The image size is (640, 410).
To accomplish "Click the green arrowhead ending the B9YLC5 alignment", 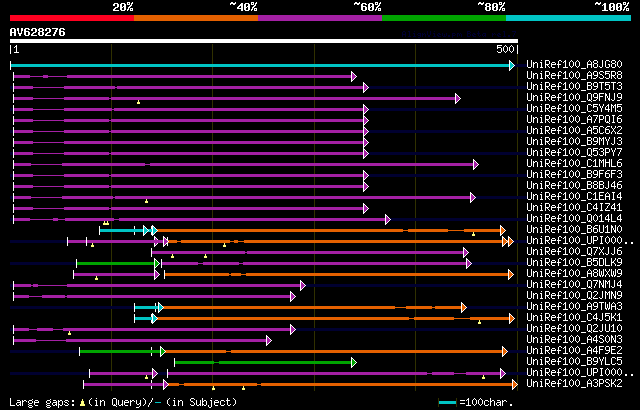I will (354, 363).
